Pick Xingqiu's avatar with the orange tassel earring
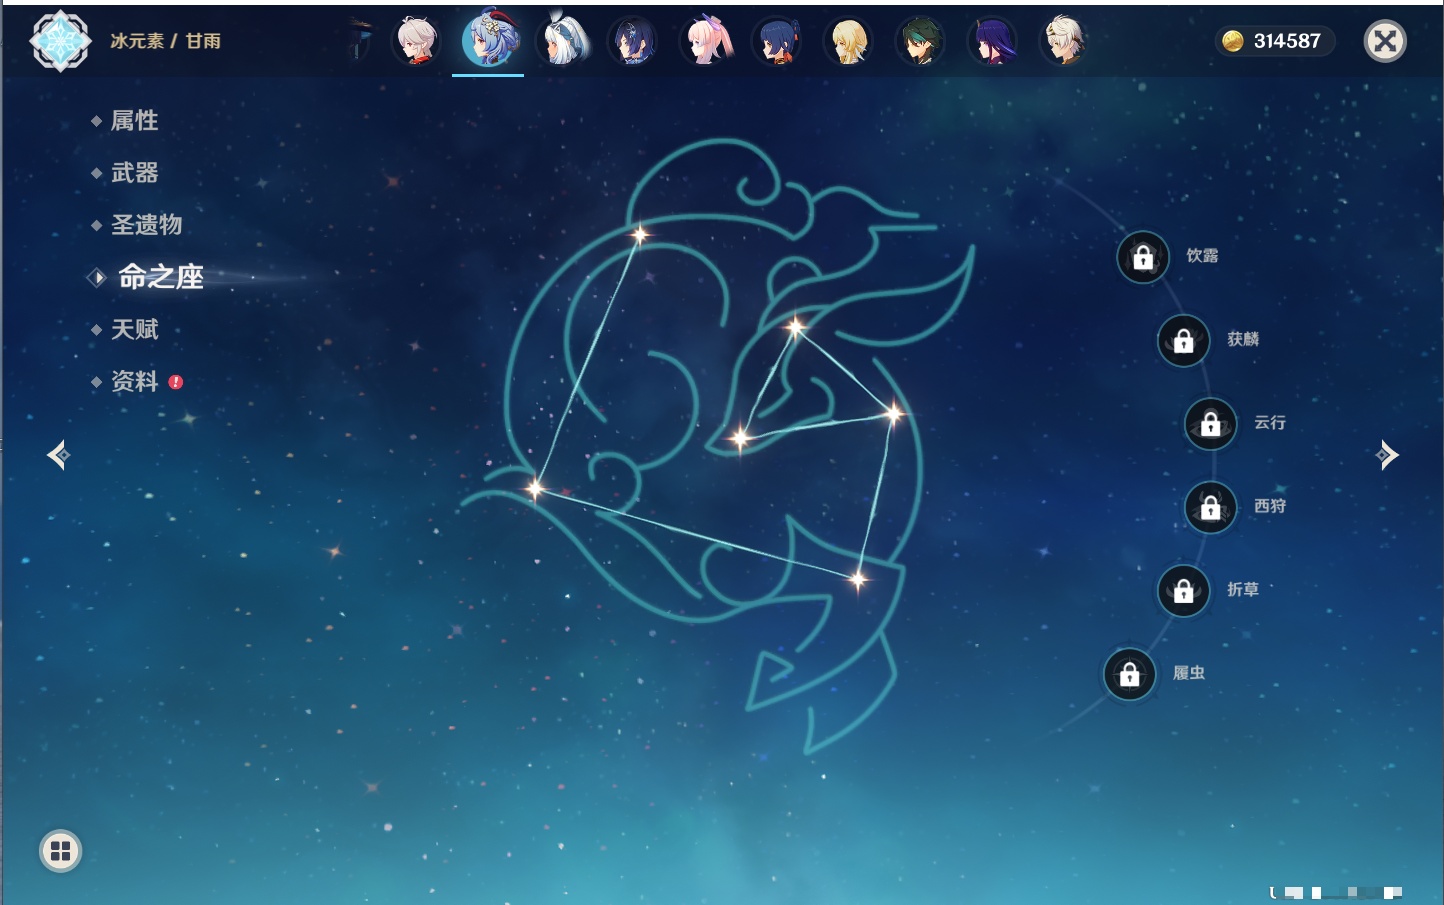 pyautogui.click(x=777, y=41)
